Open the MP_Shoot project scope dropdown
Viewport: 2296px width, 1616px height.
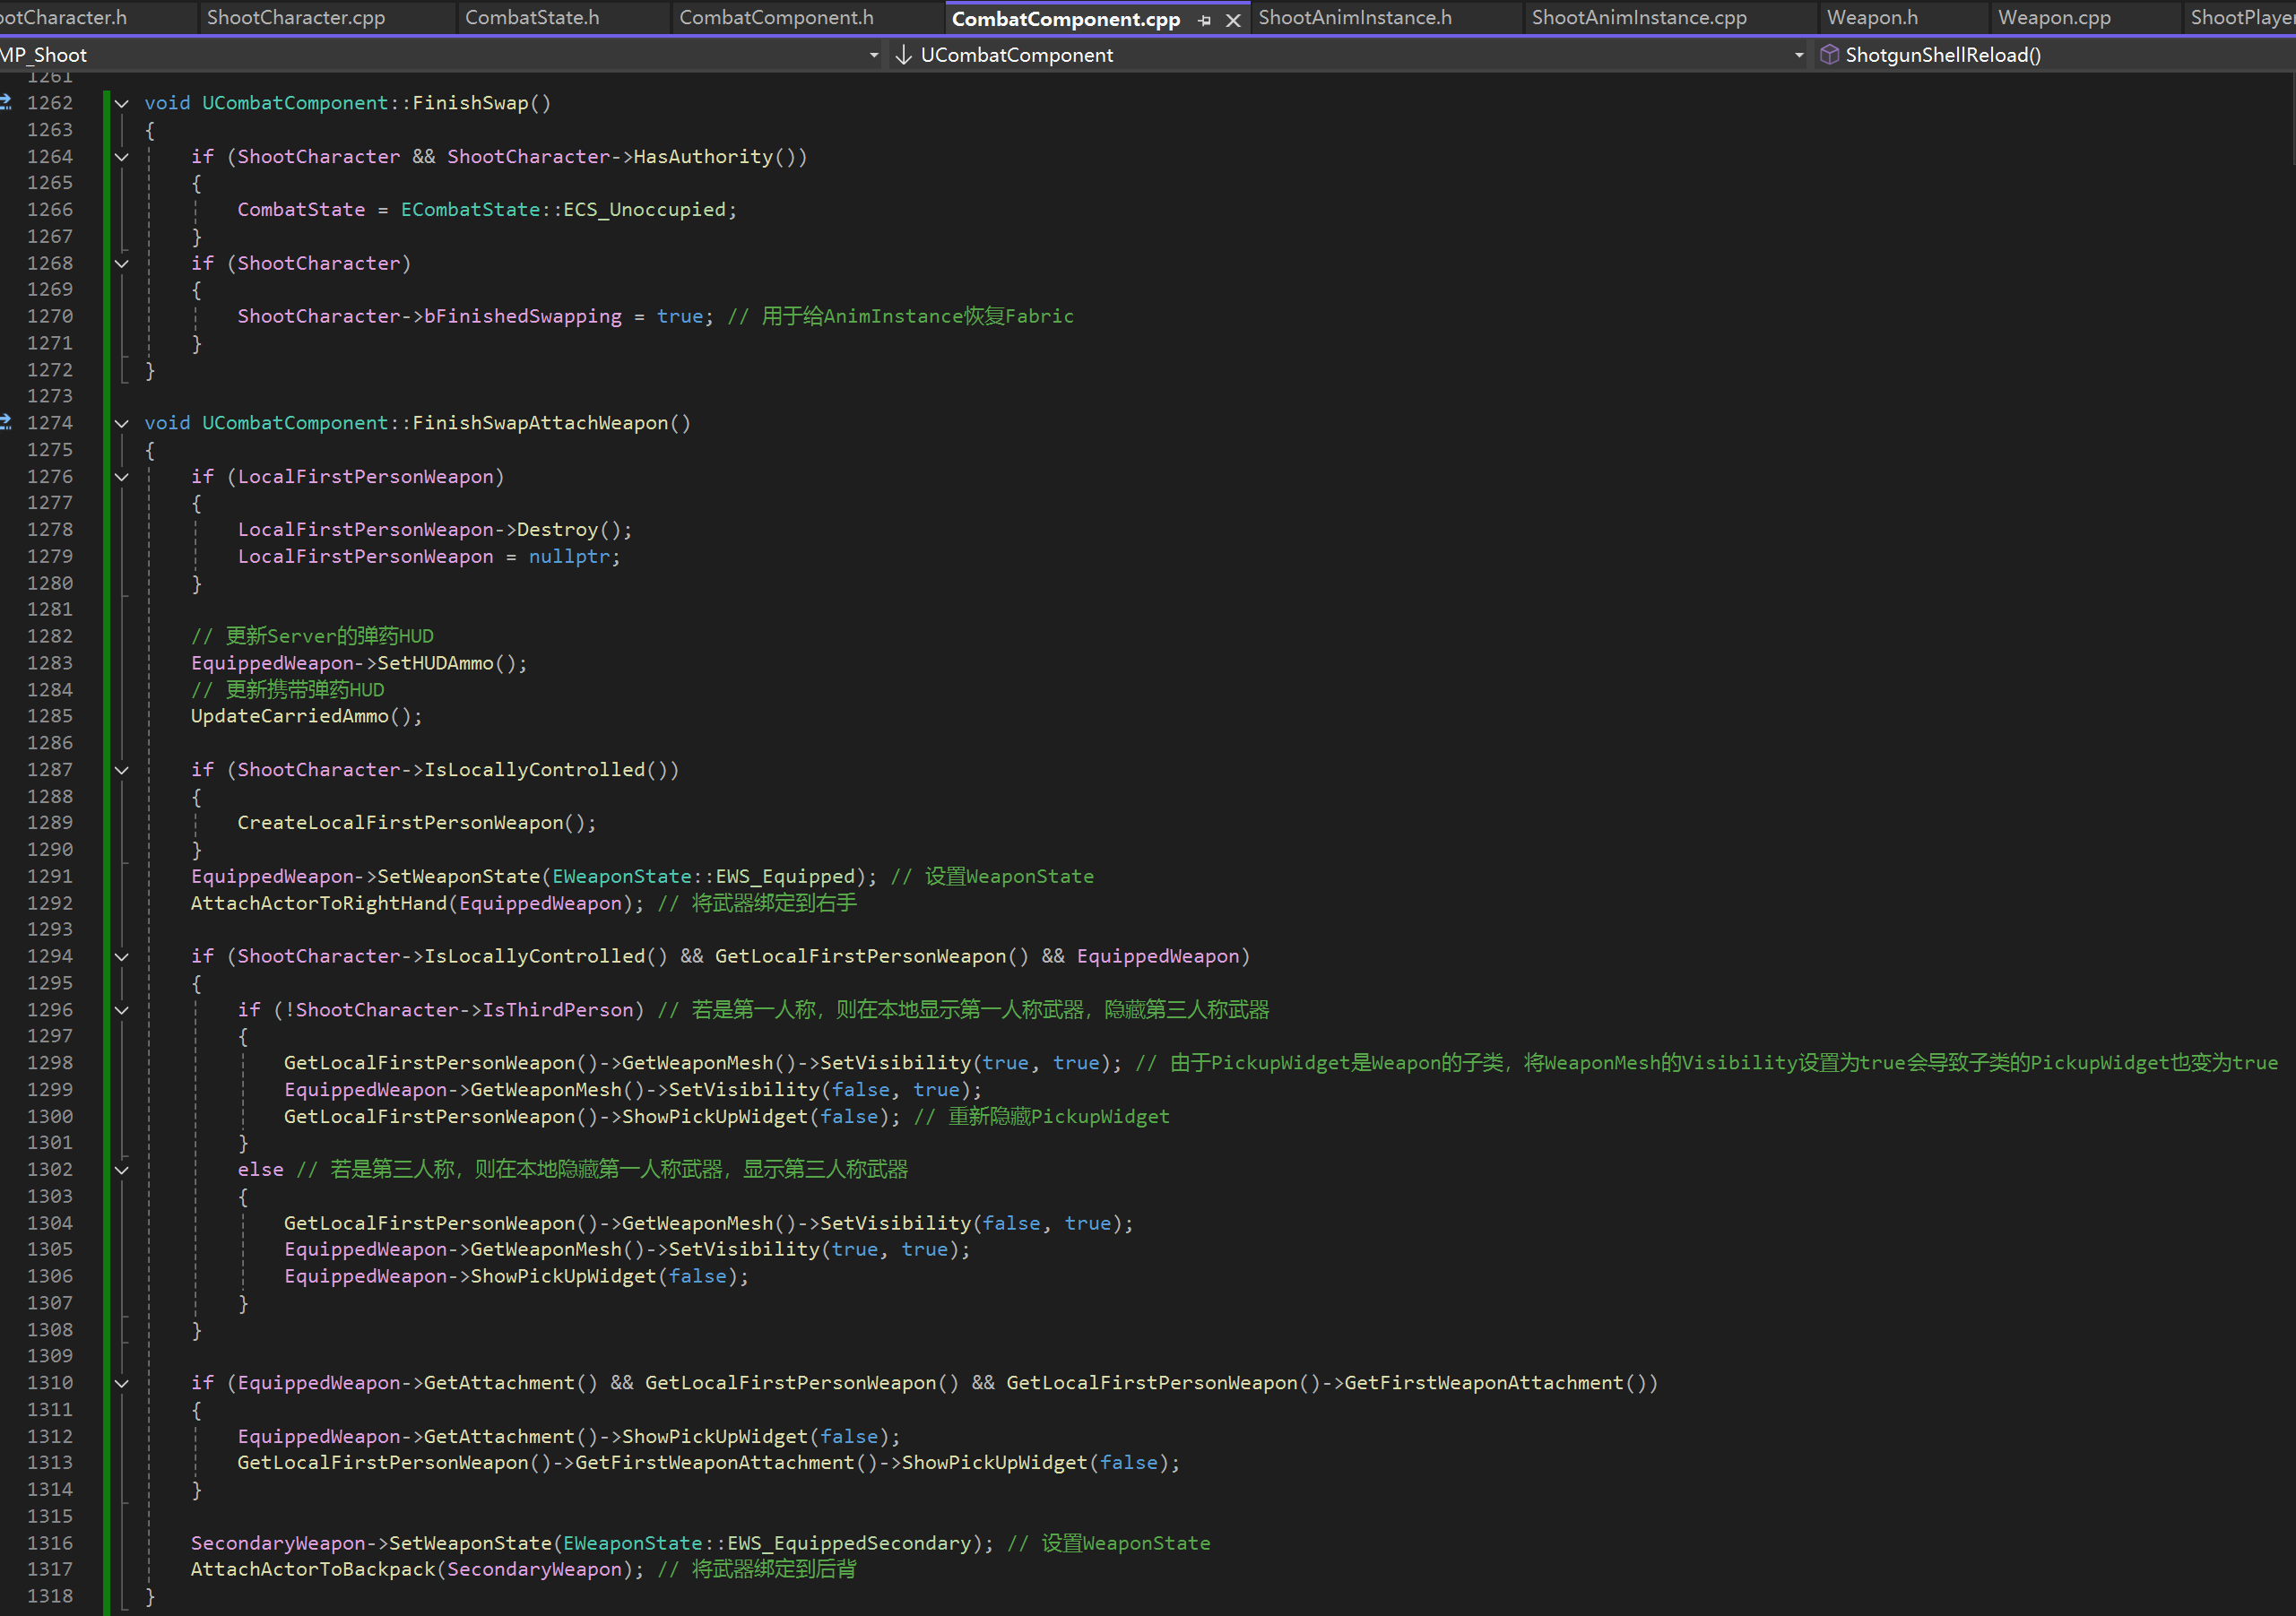pyautogui.click(x=874, y=55)
